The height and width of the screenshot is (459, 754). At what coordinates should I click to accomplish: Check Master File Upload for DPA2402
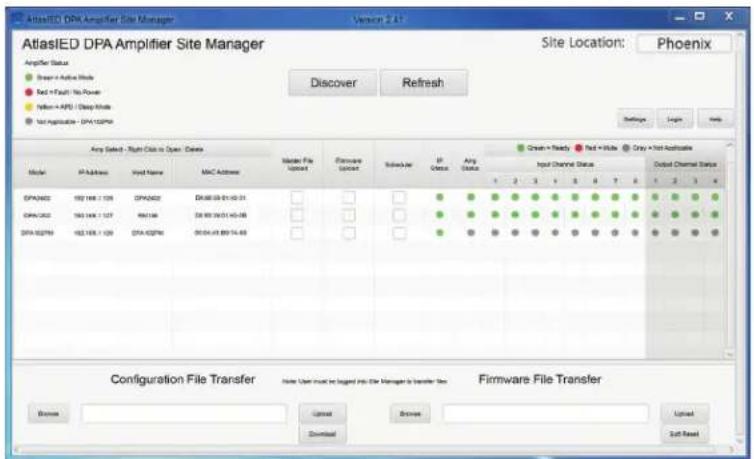[x=297, y=198]
